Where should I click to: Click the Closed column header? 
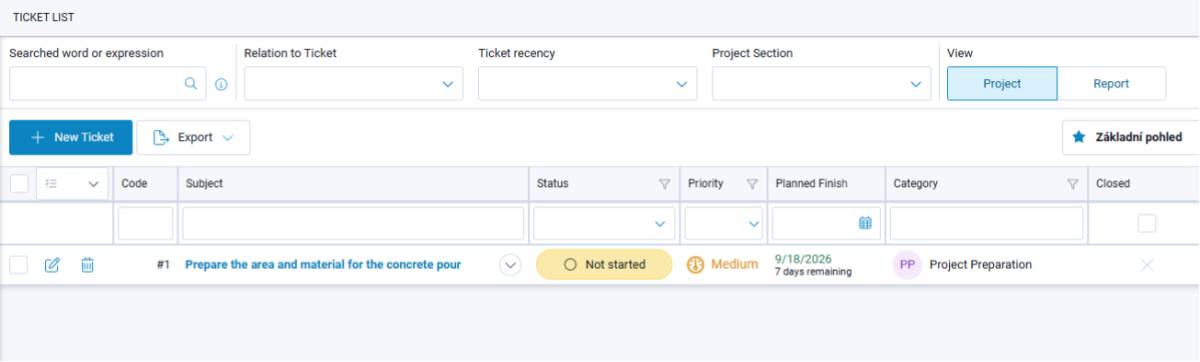click(1112, 184)
